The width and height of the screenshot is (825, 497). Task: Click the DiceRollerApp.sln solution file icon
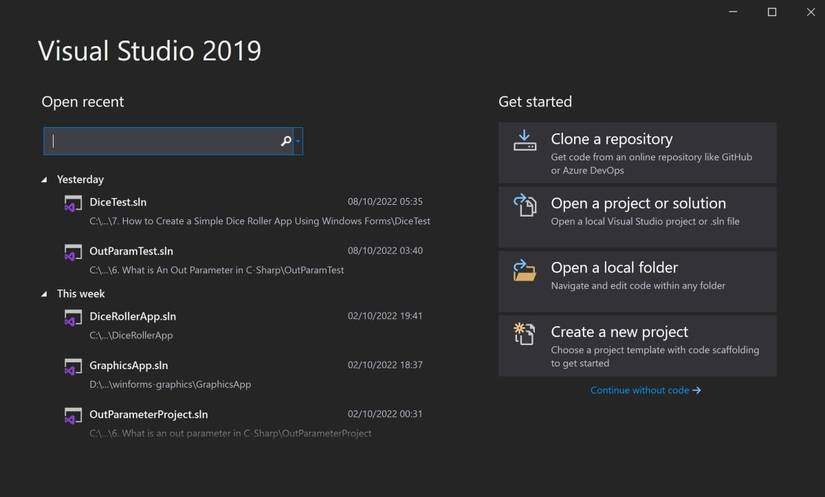coord(73,318)
